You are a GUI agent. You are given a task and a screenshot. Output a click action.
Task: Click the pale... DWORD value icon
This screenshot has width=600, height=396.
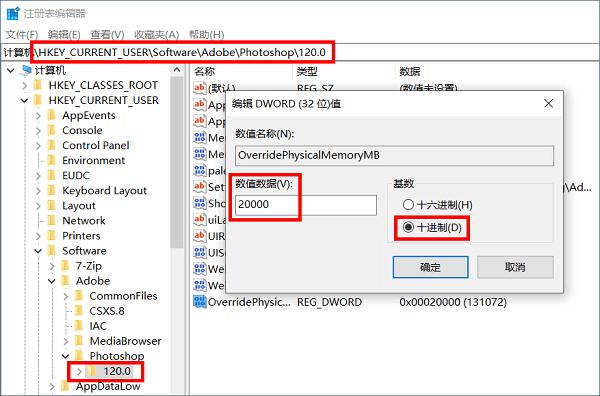click(200, 170)
